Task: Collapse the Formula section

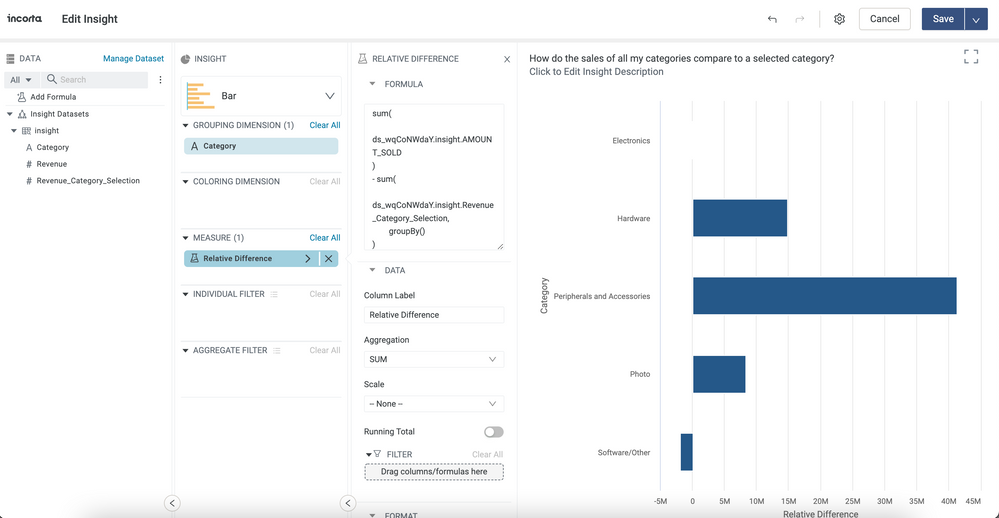Action: coord(373,85)
